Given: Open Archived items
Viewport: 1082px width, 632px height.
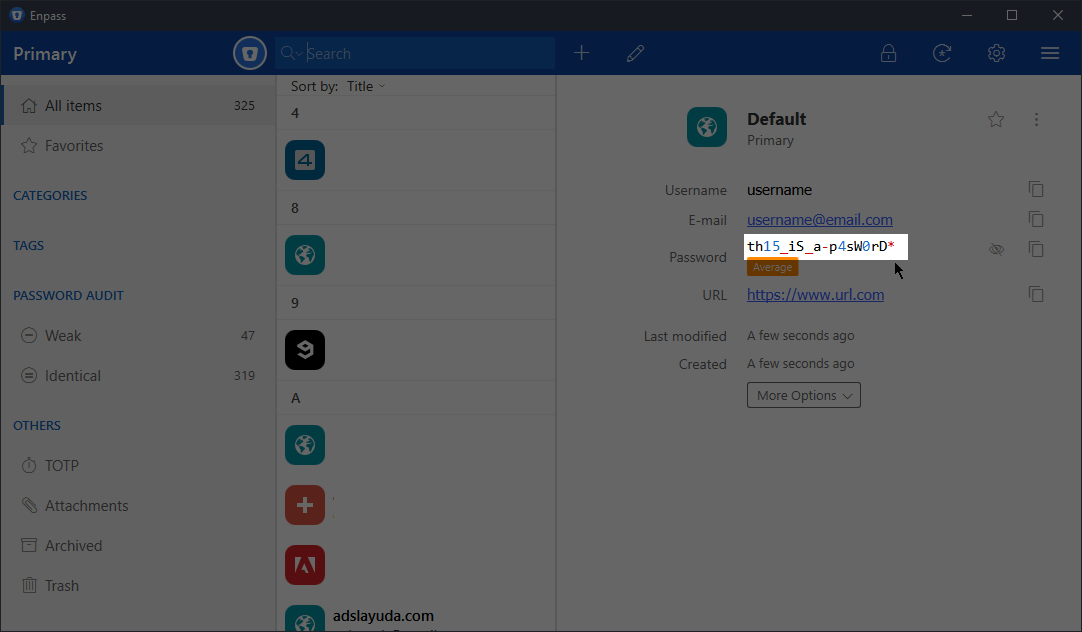Looking at the screenshot, I should pos(138,545).
